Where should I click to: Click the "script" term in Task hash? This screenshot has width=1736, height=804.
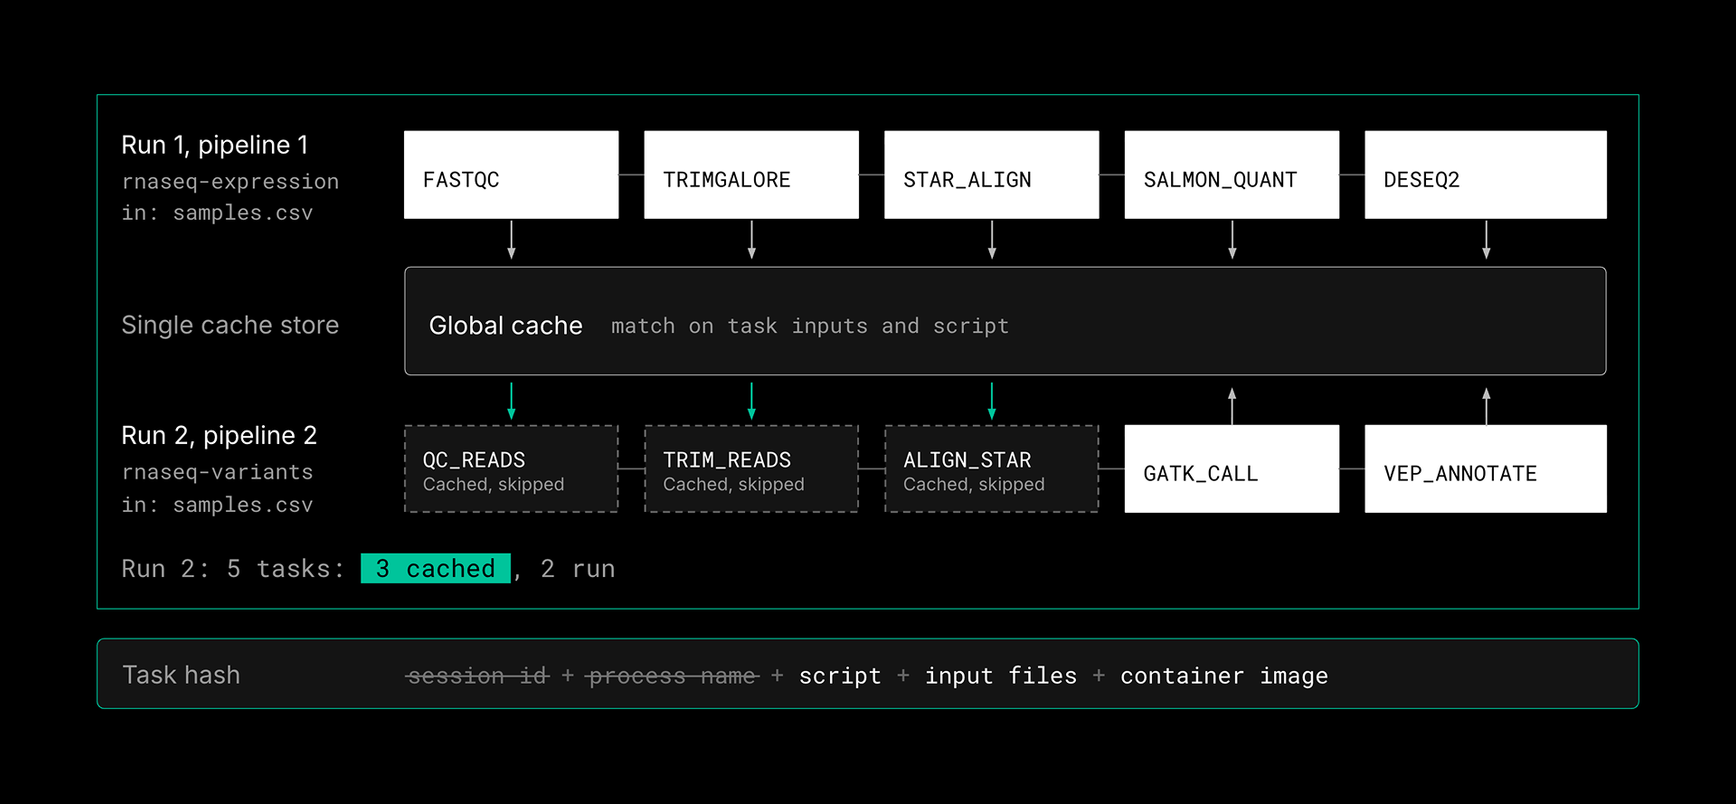click(x=840, y=676)
